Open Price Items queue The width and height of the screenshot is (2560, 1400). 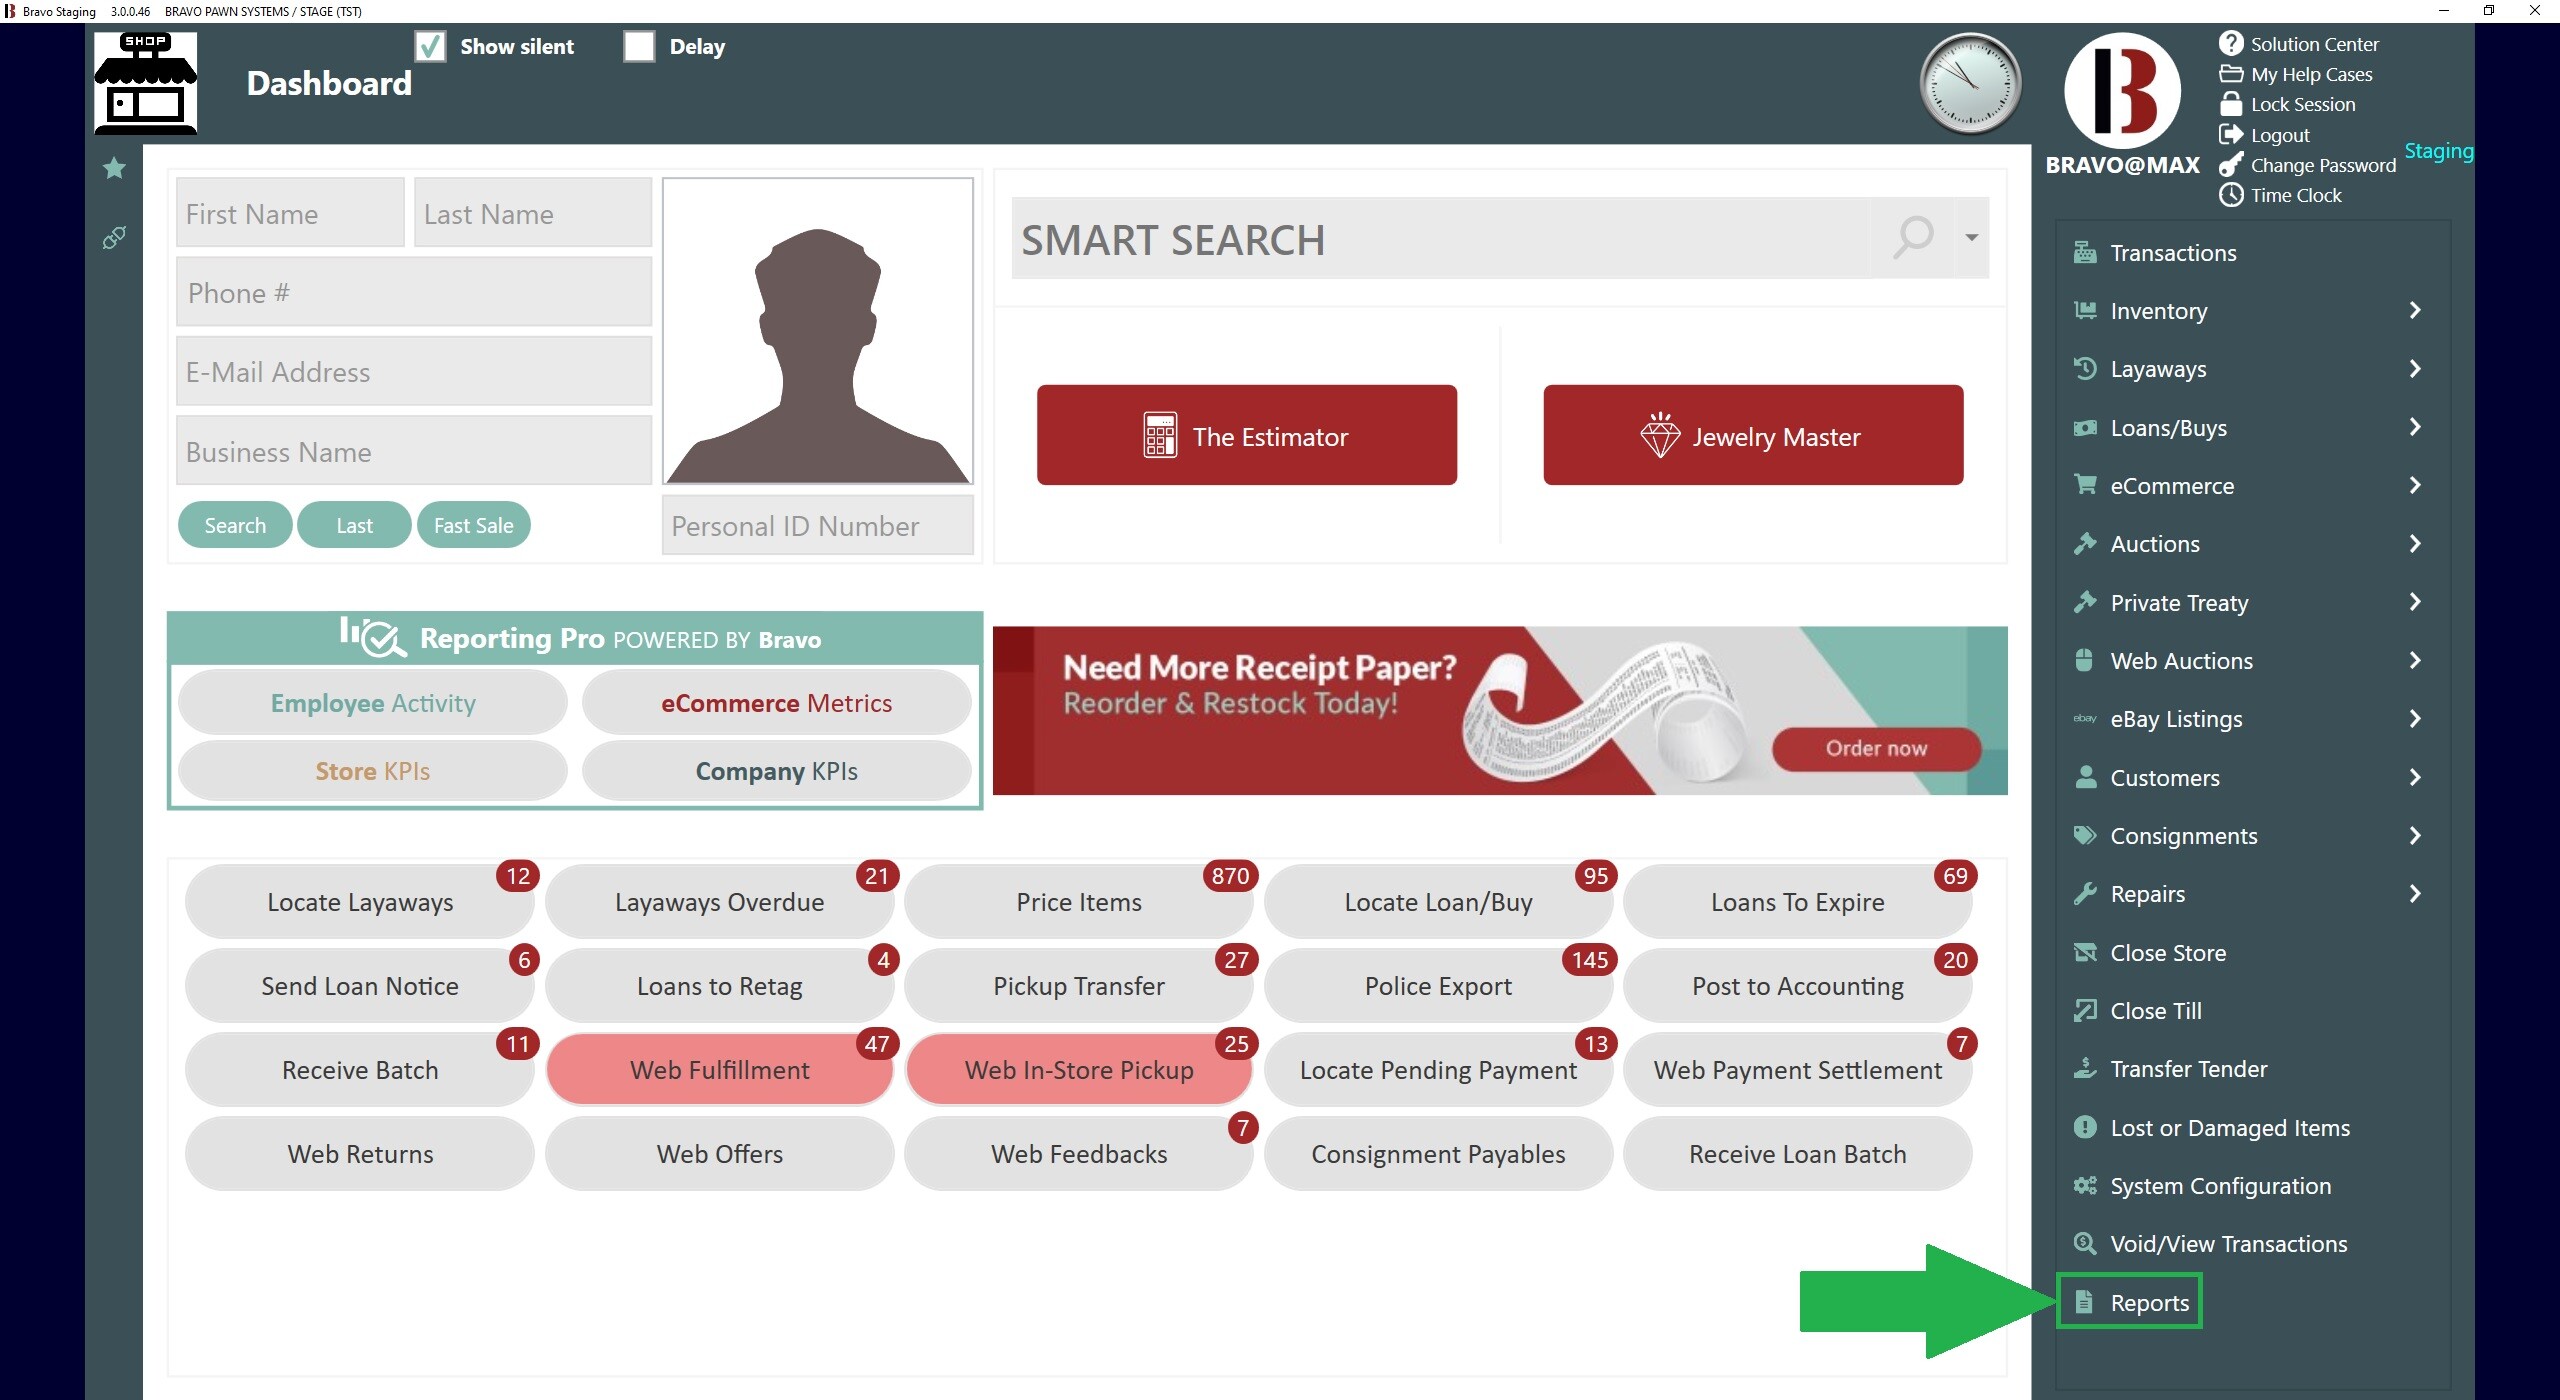1078,901
